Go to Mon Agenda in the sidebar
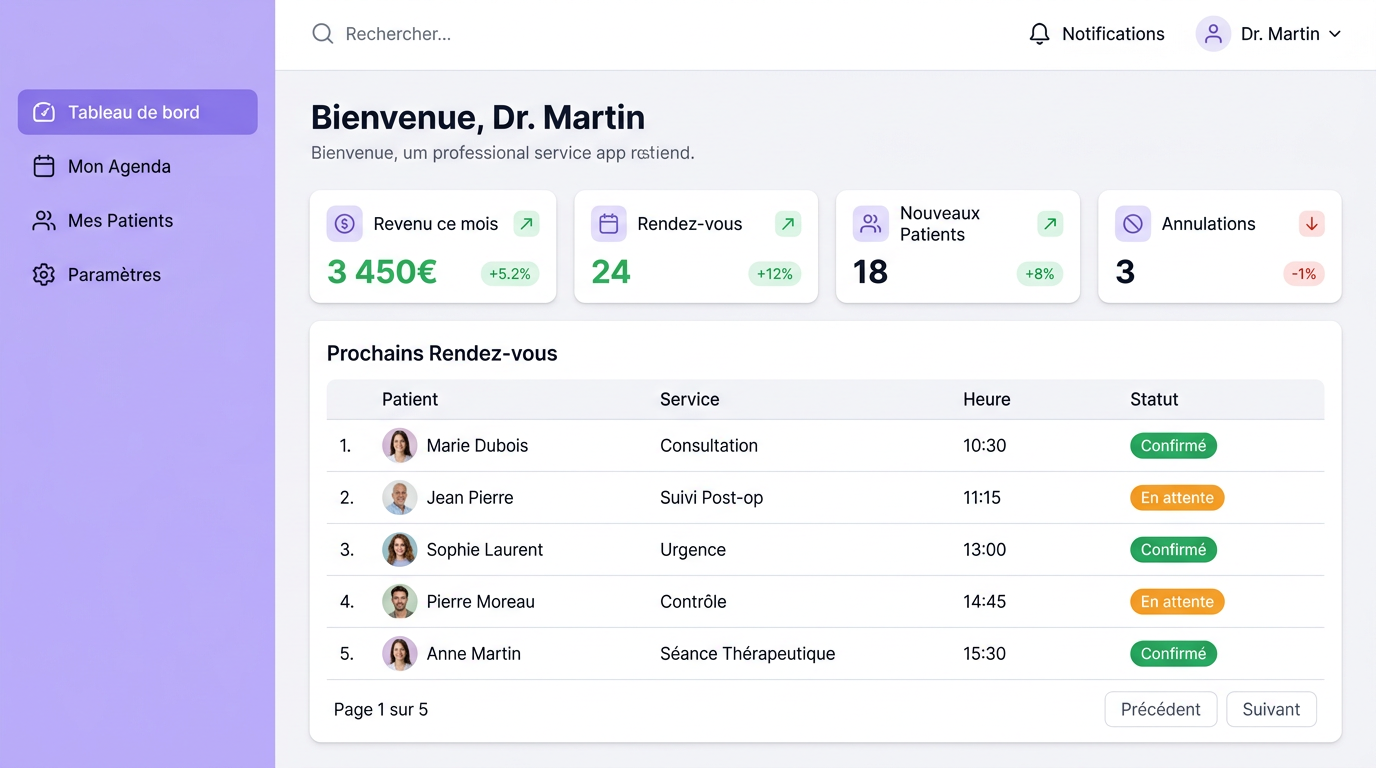The height and width of the screenshot is (768, 1376). 138,166
